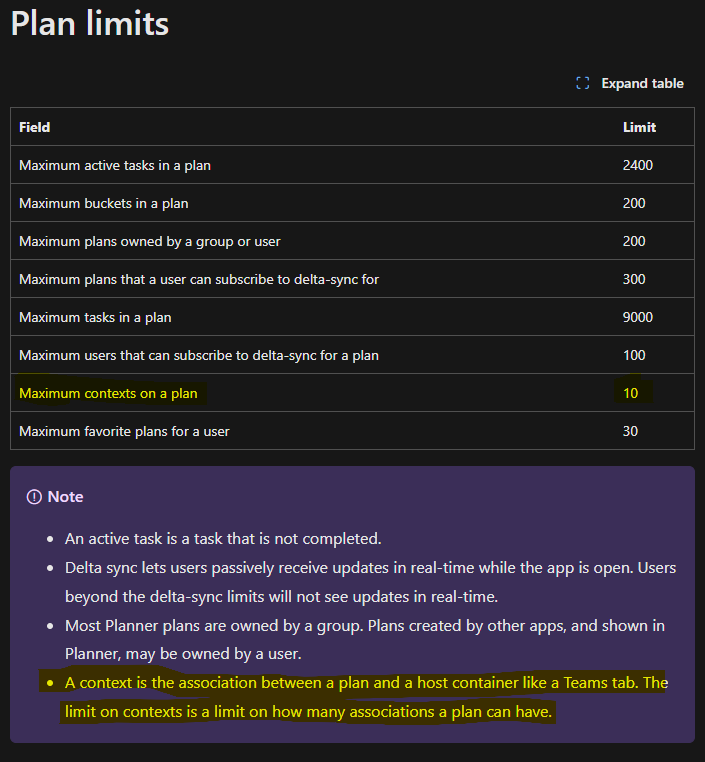This screenshot has height=762, width=705.
Task: Click the 2400 limit value
Action: tap(638, 165)
